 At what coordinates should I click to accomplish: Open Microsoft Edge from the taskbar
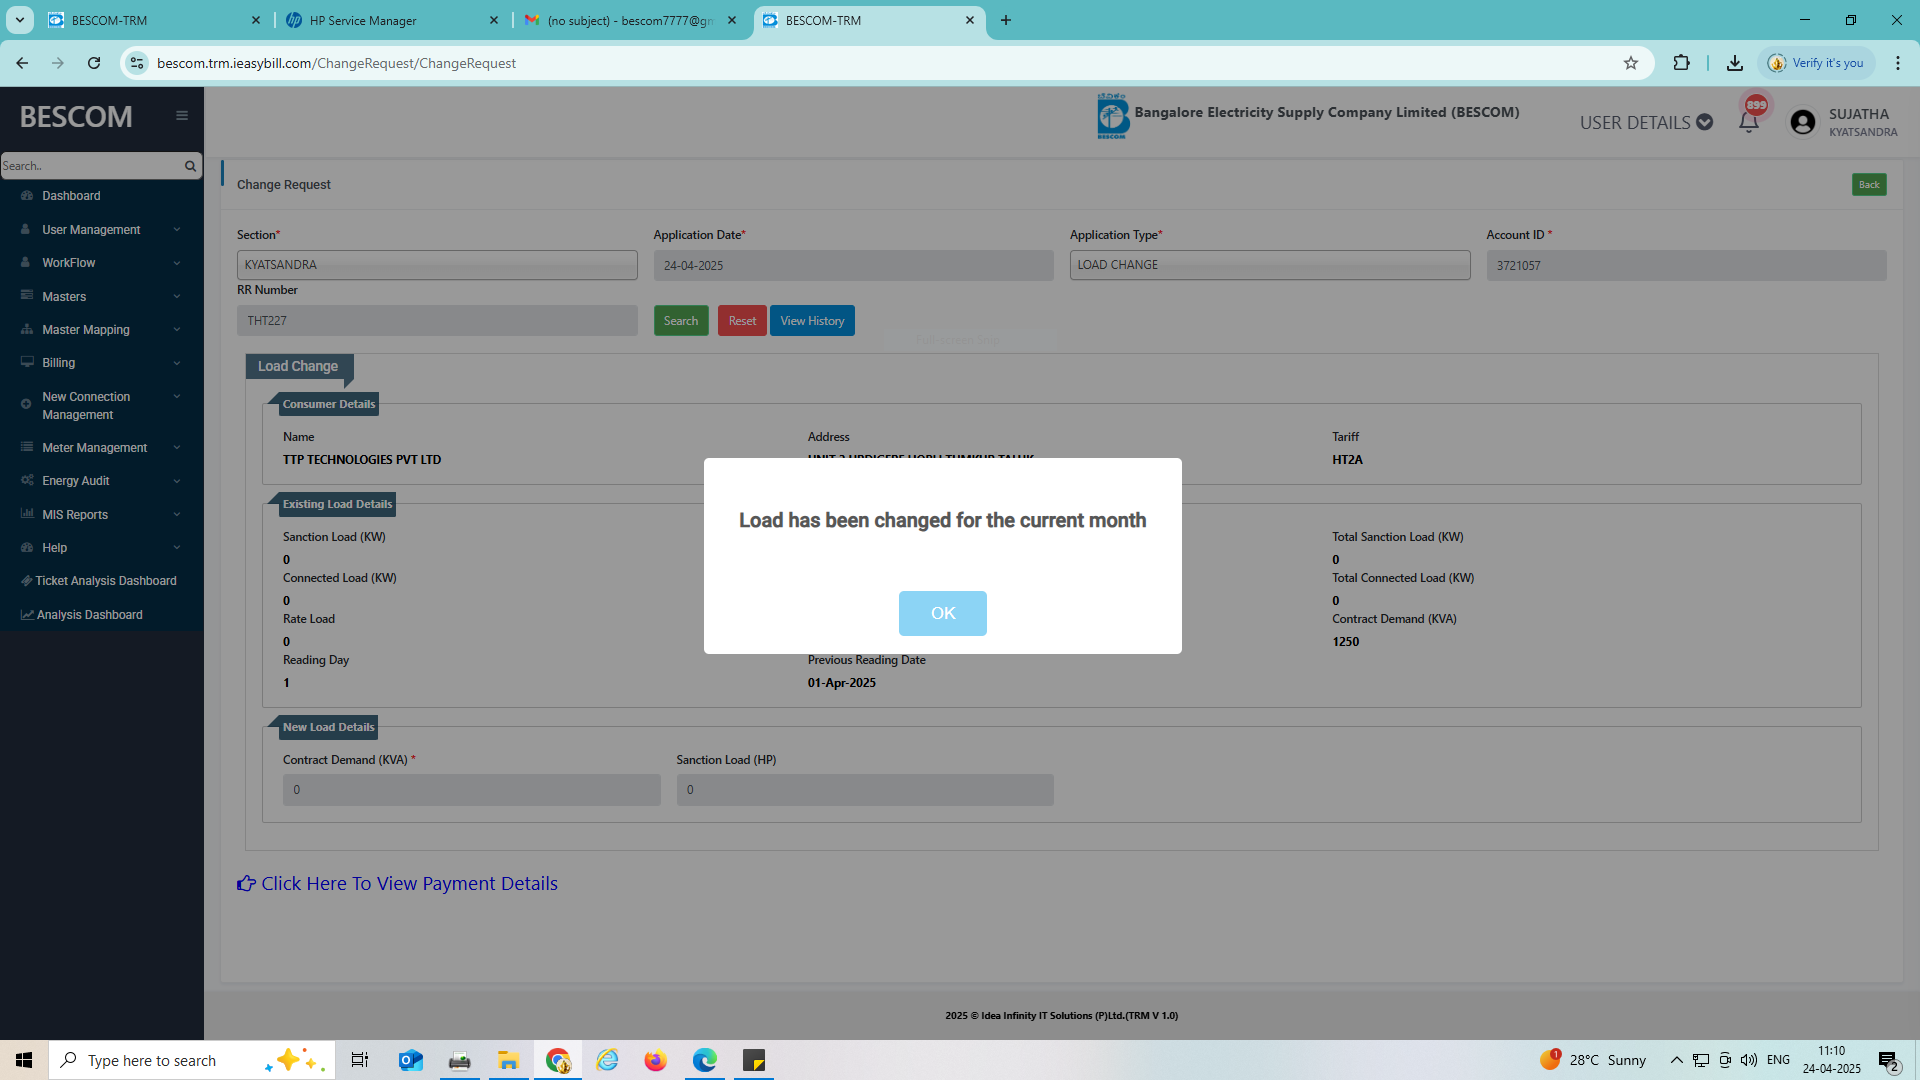(704, 1060)
